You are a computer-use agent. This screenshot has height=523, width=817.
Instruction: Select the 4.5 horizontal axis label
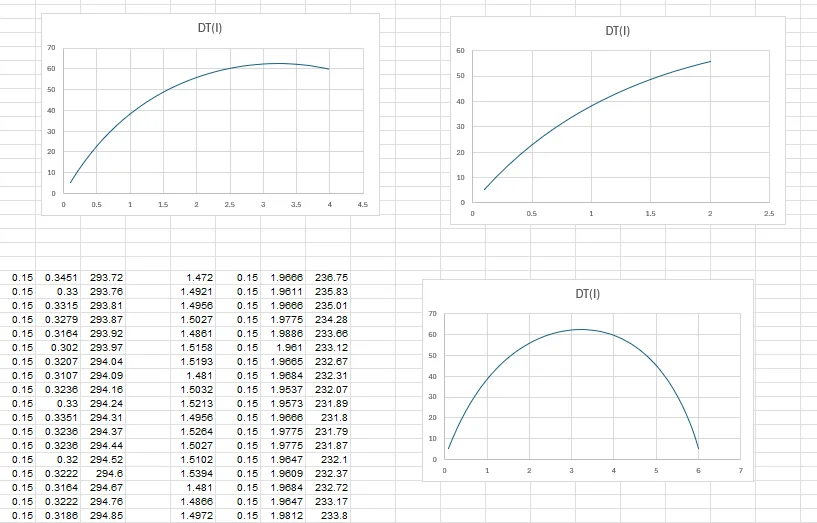click(x=363, y=205)
